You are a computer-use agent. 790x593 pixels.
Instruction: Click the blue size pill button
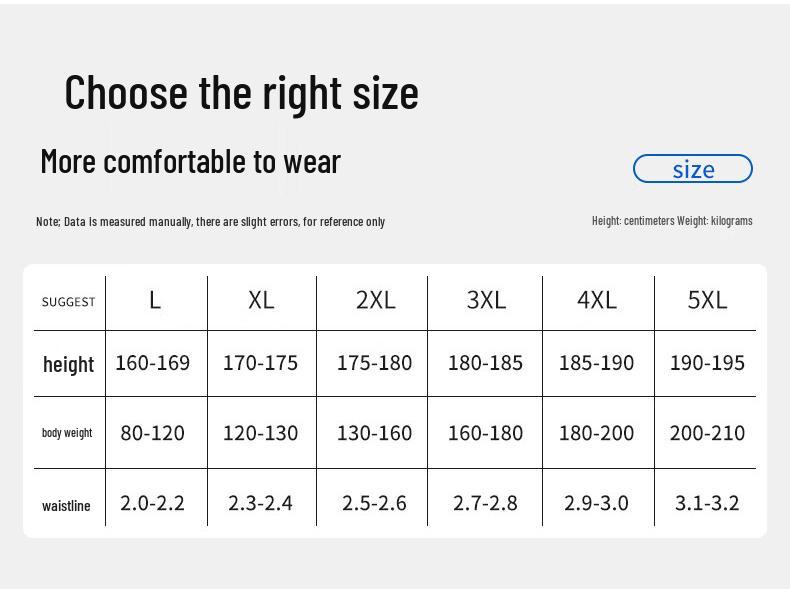click(x=692, y=169)
